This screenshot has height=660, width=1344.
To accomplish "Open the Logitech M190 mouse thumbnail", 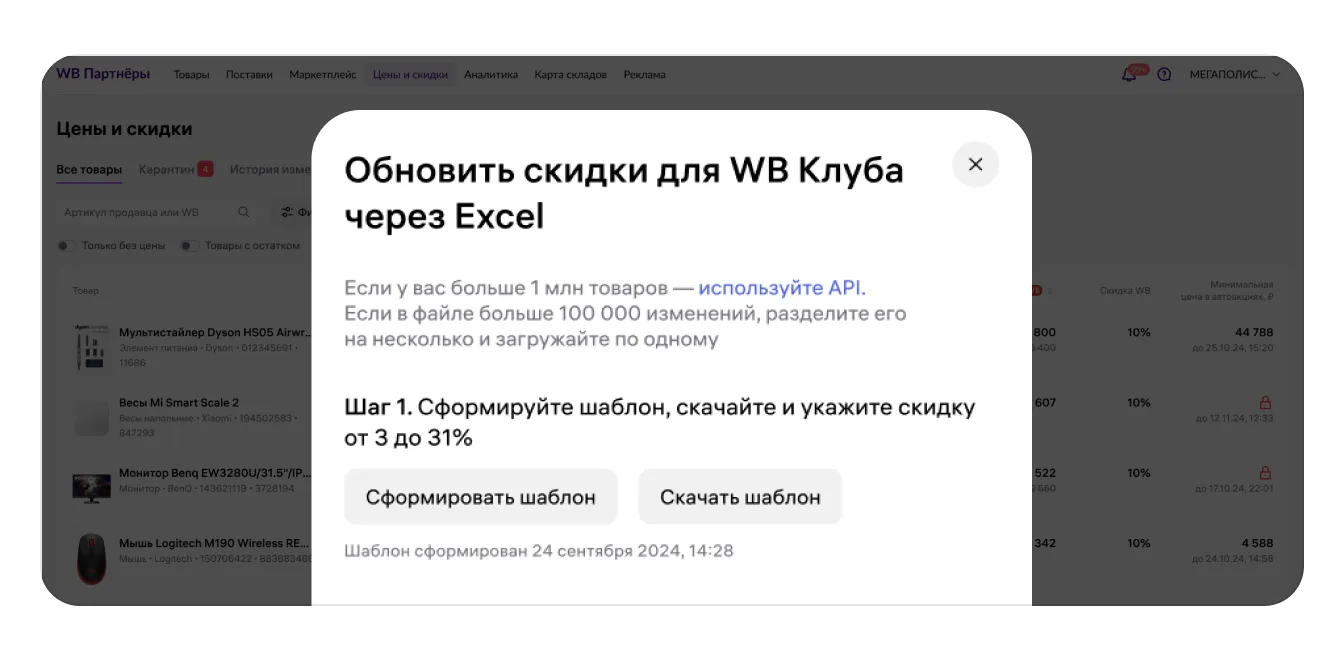I will tap(91, 558).
